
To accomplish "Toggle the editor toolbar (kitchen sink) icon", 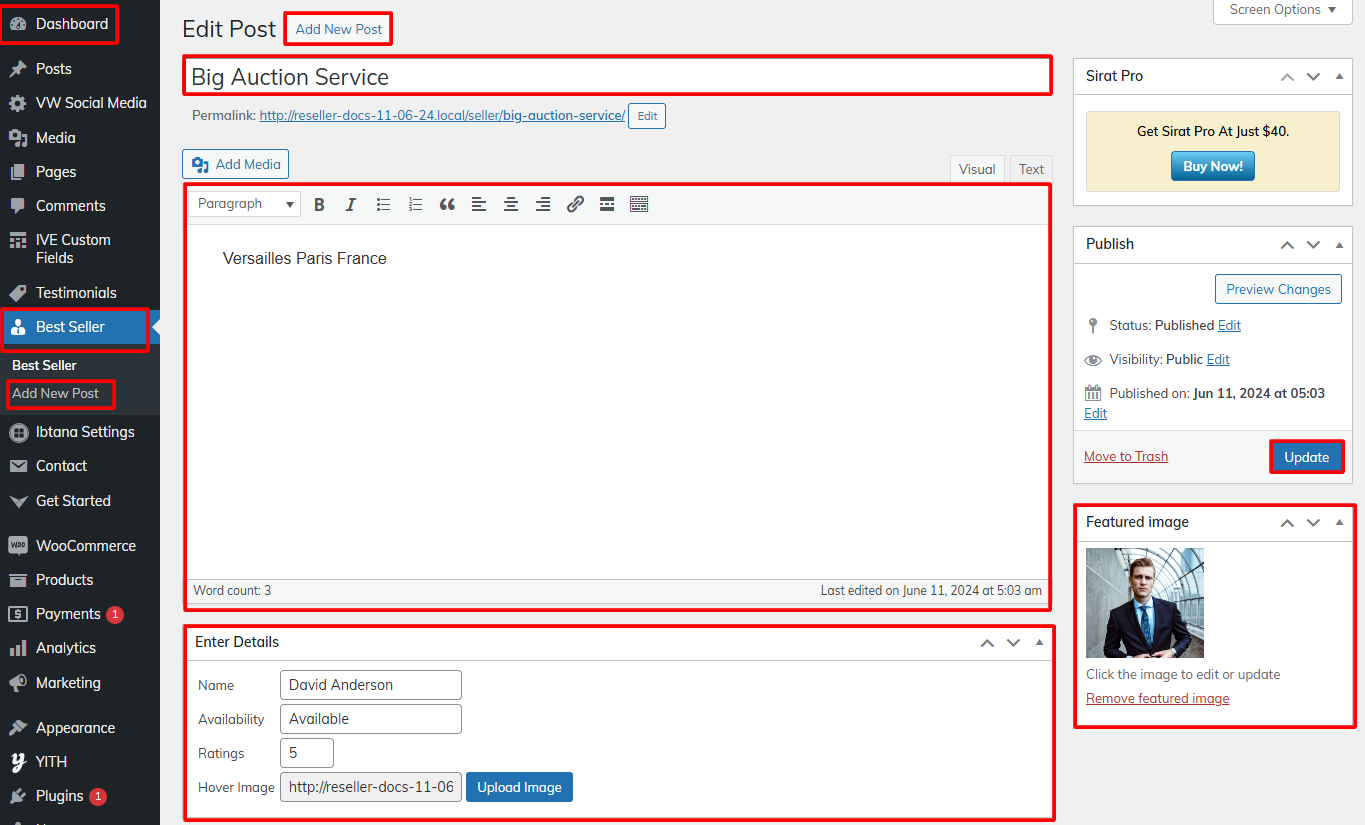I will pos(639,205).
